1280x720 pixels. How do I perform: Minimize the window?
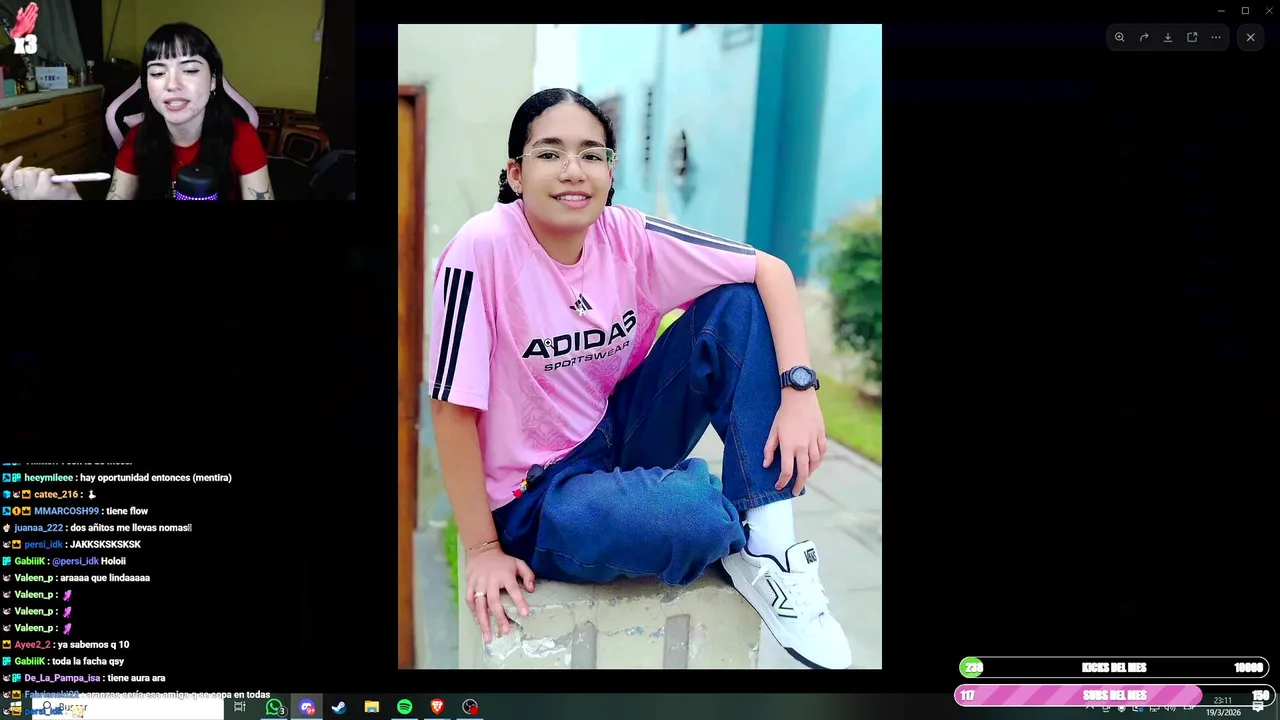(1221, 10)
